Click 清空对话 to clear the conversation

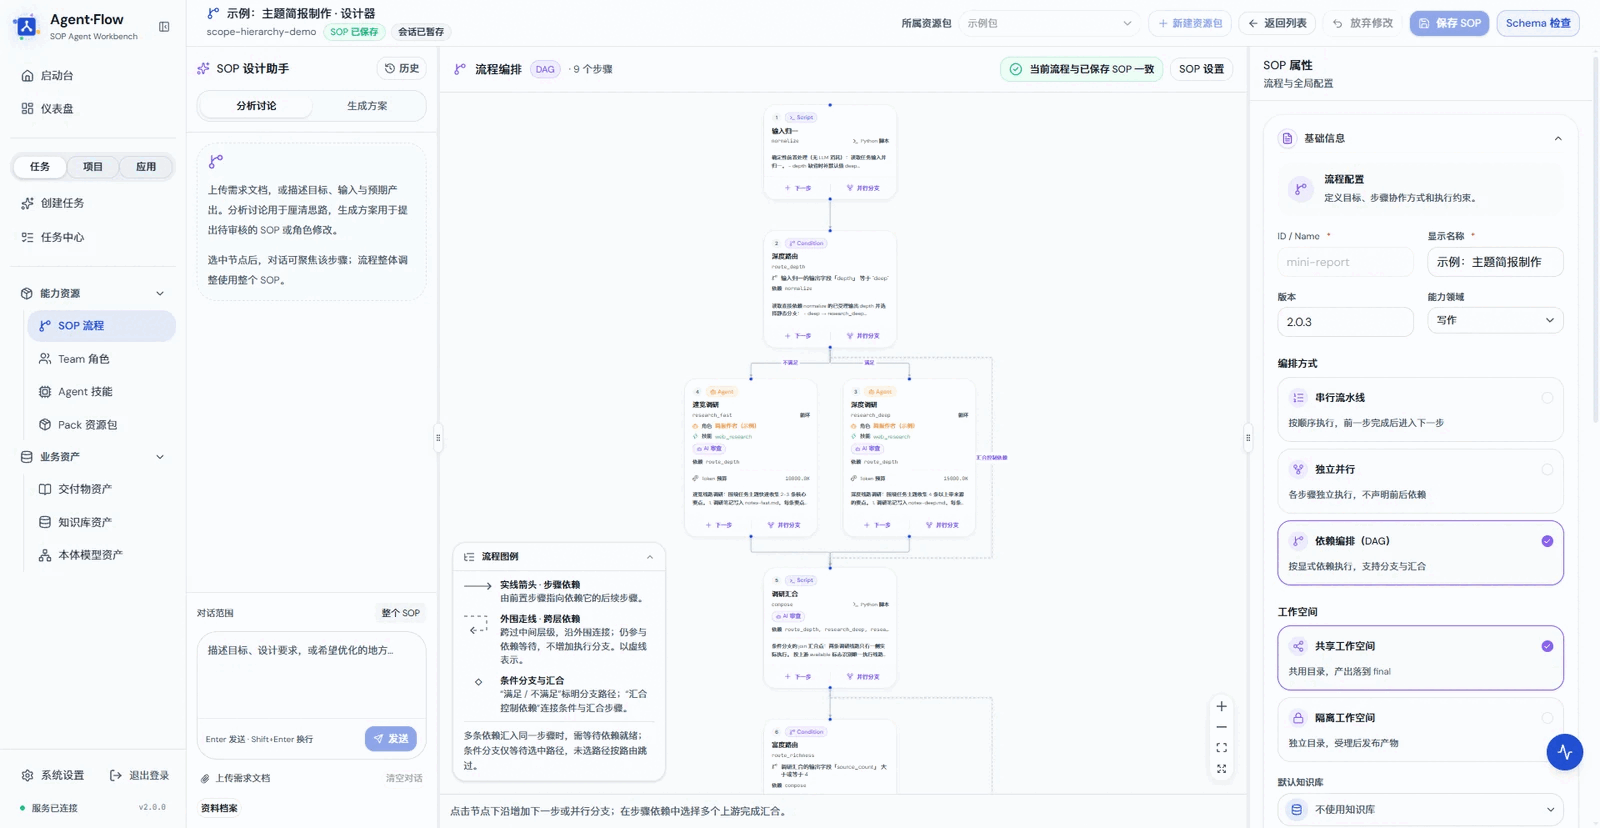point(404,778)
